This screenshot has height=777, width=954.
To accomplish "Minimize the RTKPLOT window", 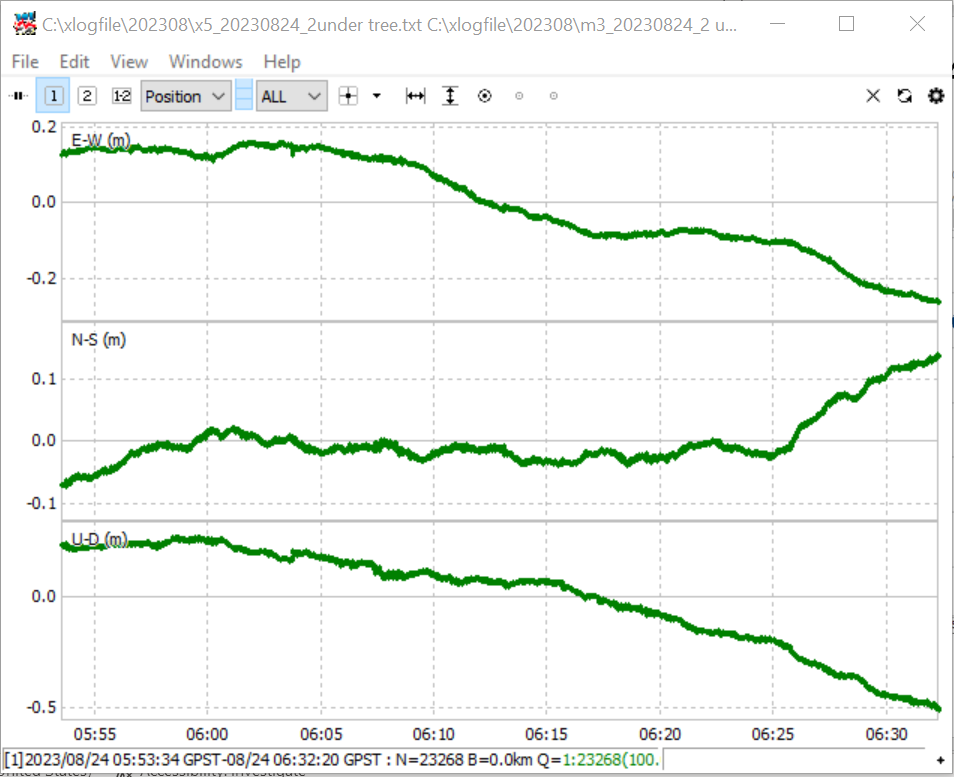I will click(x=777, y=24).
